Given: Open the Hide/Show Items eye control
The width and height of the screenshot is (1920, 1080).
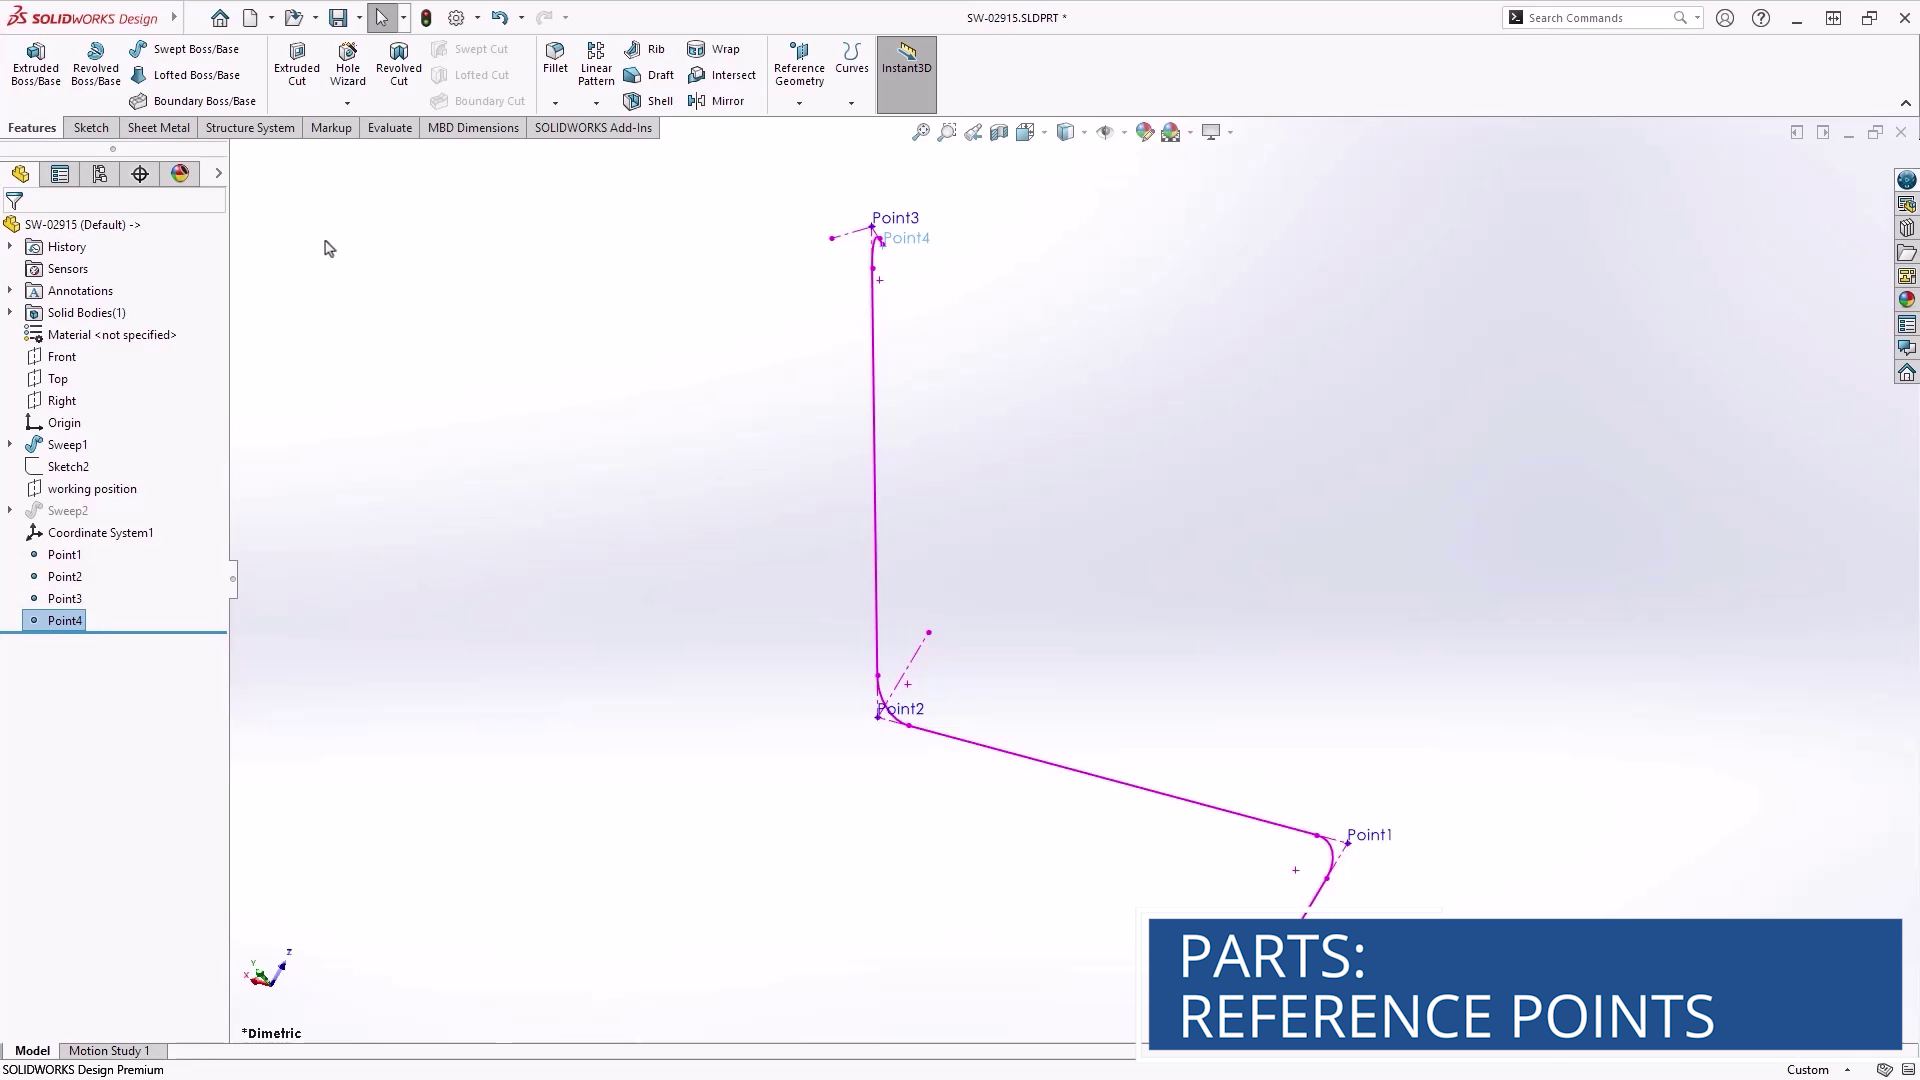Looking at the screenshot, I should [1105, 132].
